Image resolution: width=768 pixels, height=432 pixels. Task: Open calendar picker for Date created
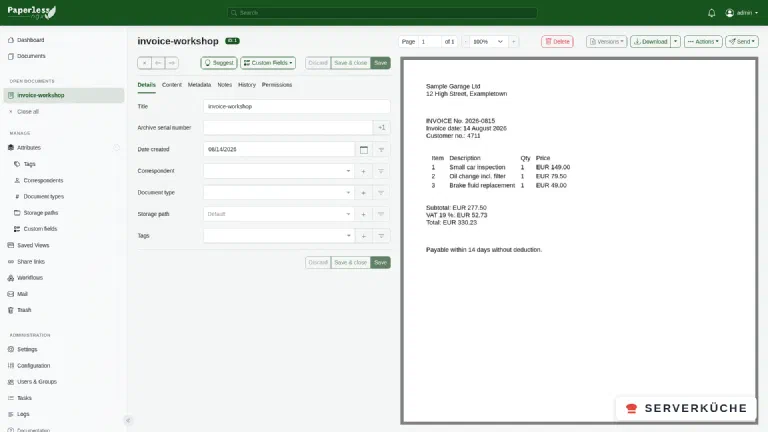pyautogui.click(x=363, y=149)
